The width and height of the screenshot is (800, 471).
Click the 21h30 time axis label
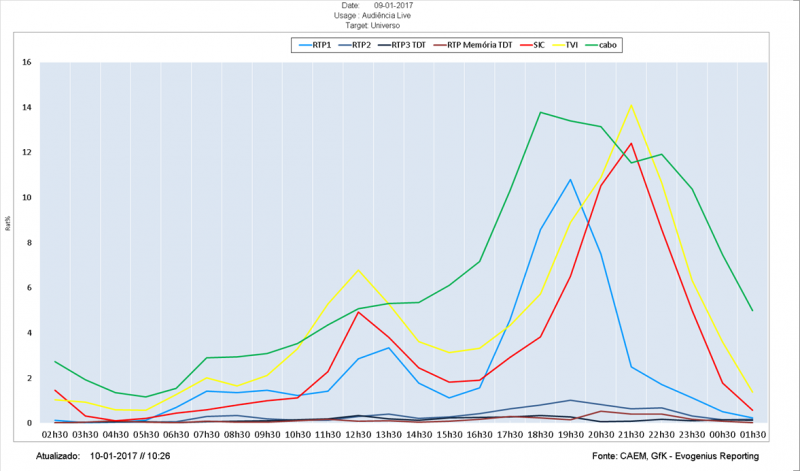click(631, 435)
